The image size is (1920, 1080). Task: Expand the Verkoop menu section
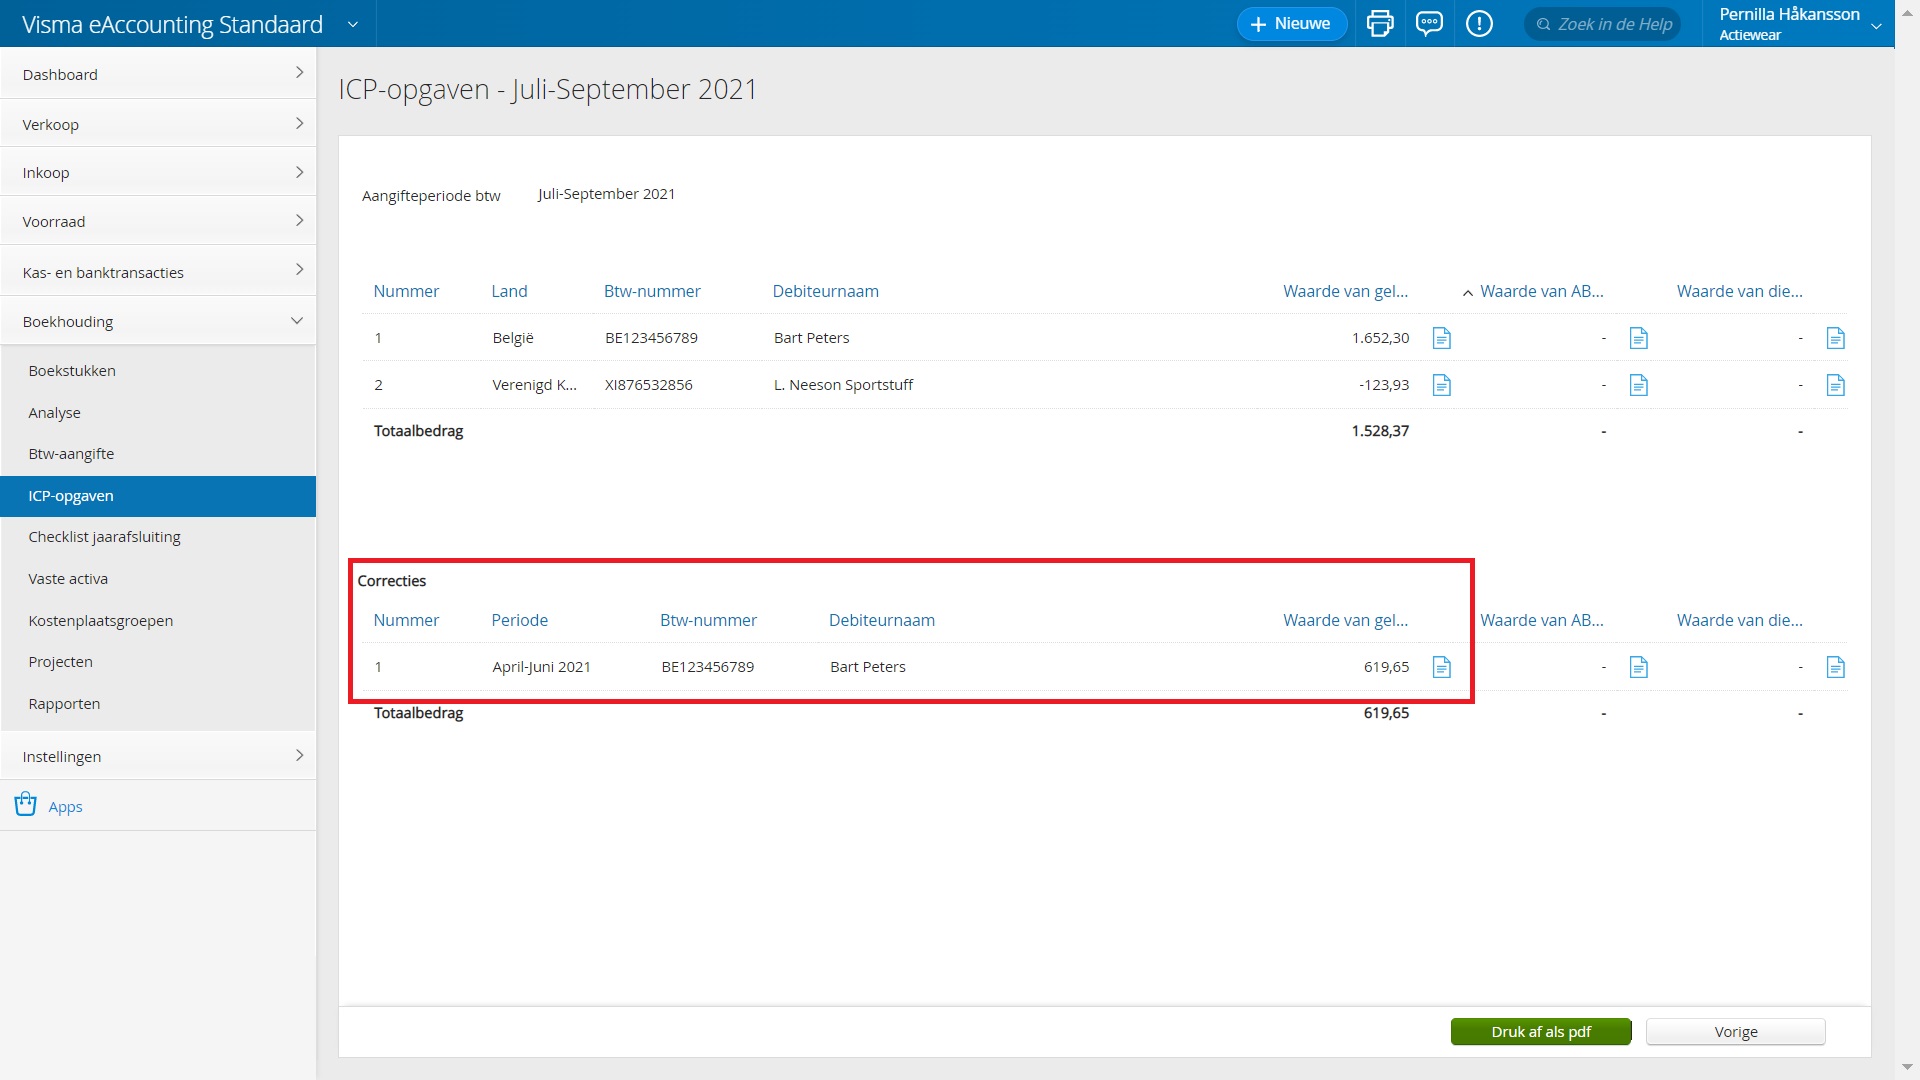[x=158, y=124]
